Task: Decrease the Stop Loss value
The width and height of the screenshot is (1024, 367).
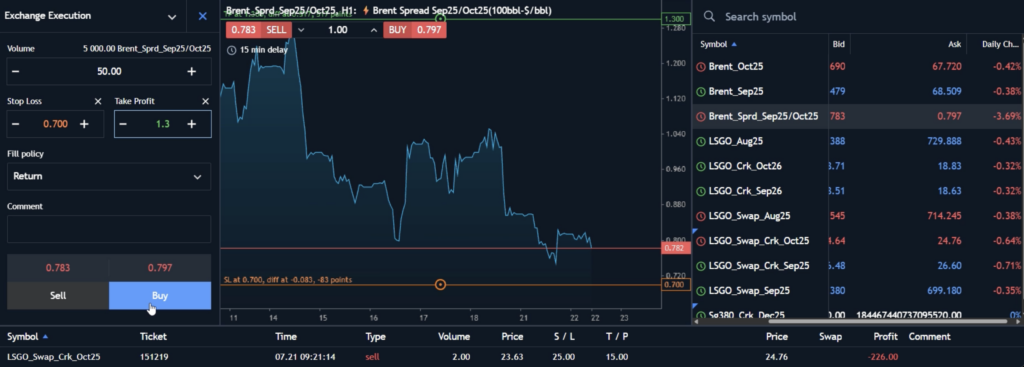Action: [16, 124]
